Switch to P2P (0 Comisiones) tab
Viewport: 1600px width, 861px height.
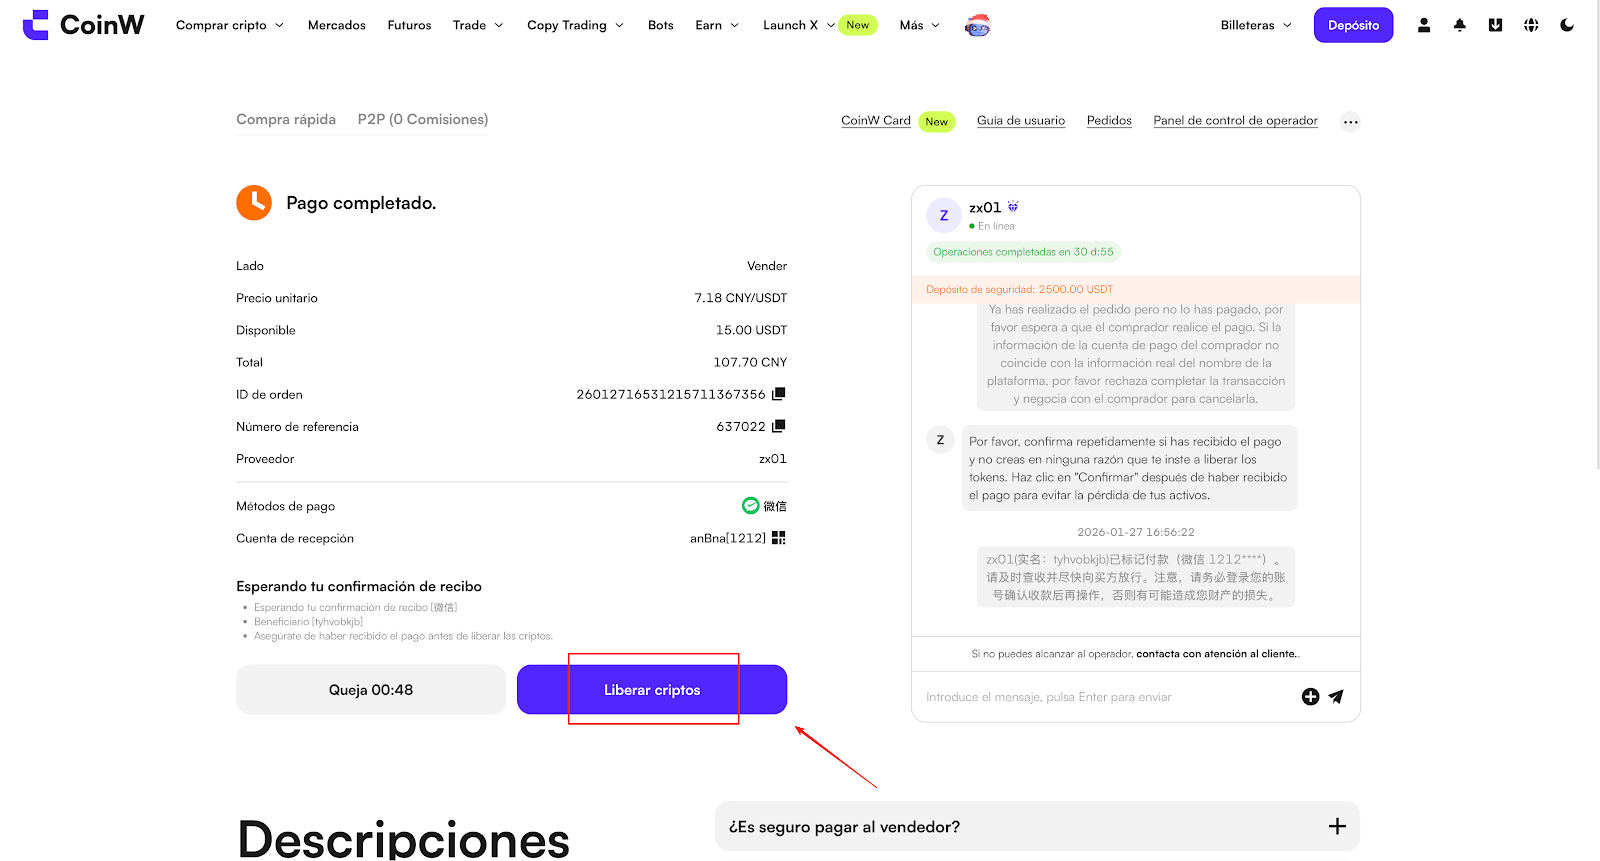pos(423,119)
